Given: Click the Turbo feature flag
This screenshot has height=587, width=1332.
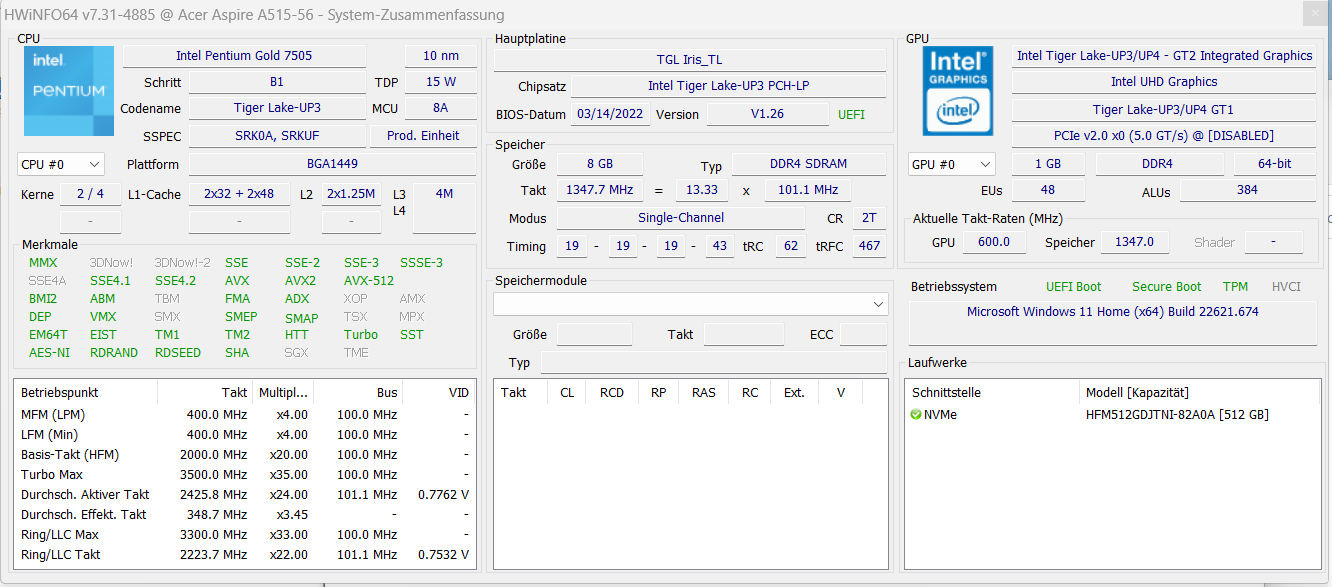Looking at the screenshot, I should pos(361,335).
